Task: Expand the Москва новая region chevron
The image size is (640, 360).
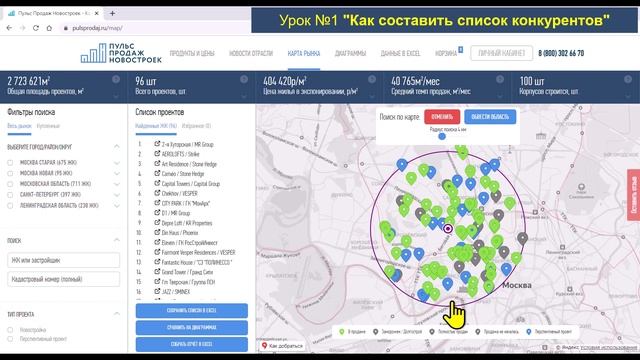Action: point(117,173)
